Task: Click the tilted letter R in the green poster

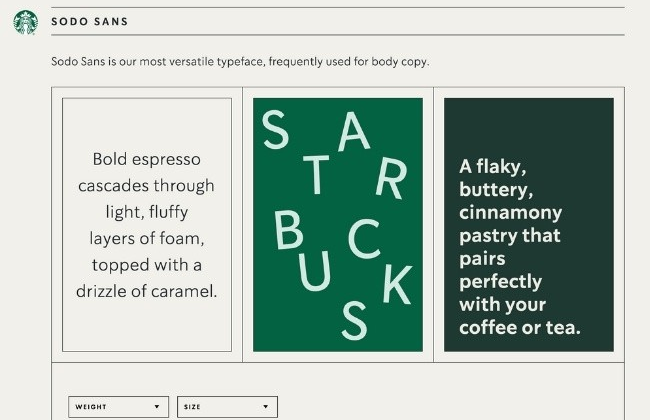Action: 392,178
